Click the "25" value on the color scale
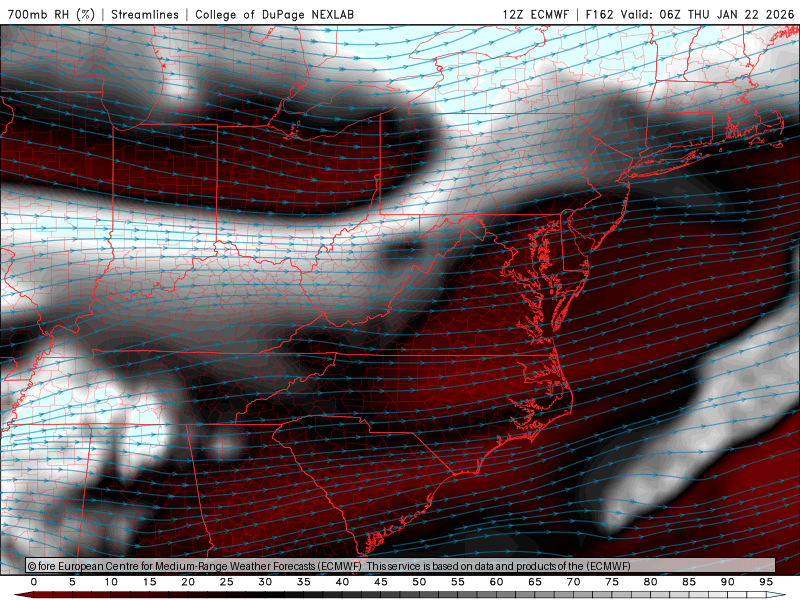Image resolution: width=800 pixels, height=600 pixels. pos(227,582)
